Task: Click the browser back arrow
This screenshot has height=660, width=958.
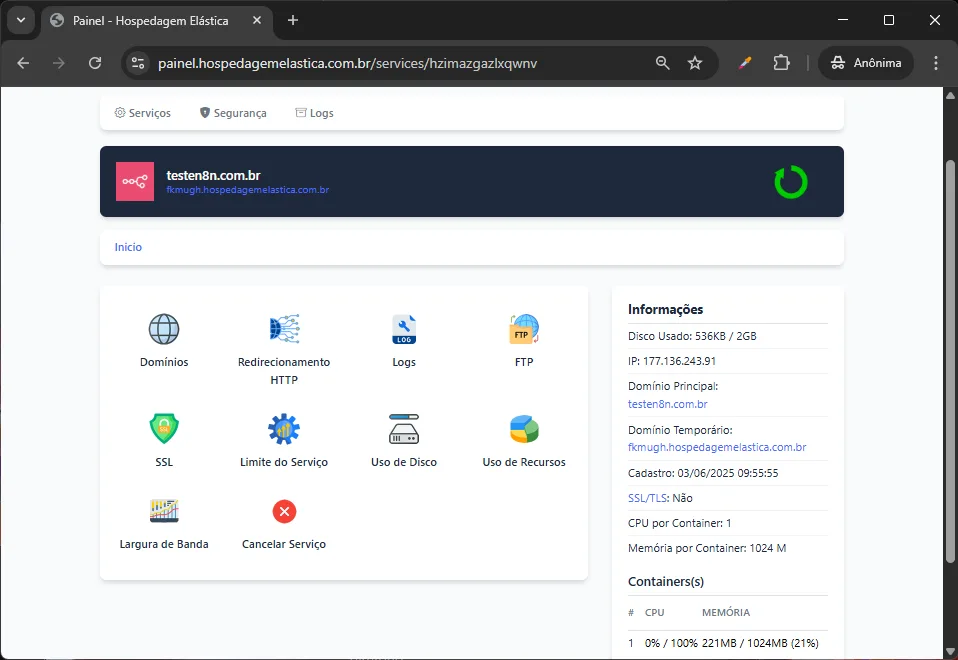Action: click(23, 63)
